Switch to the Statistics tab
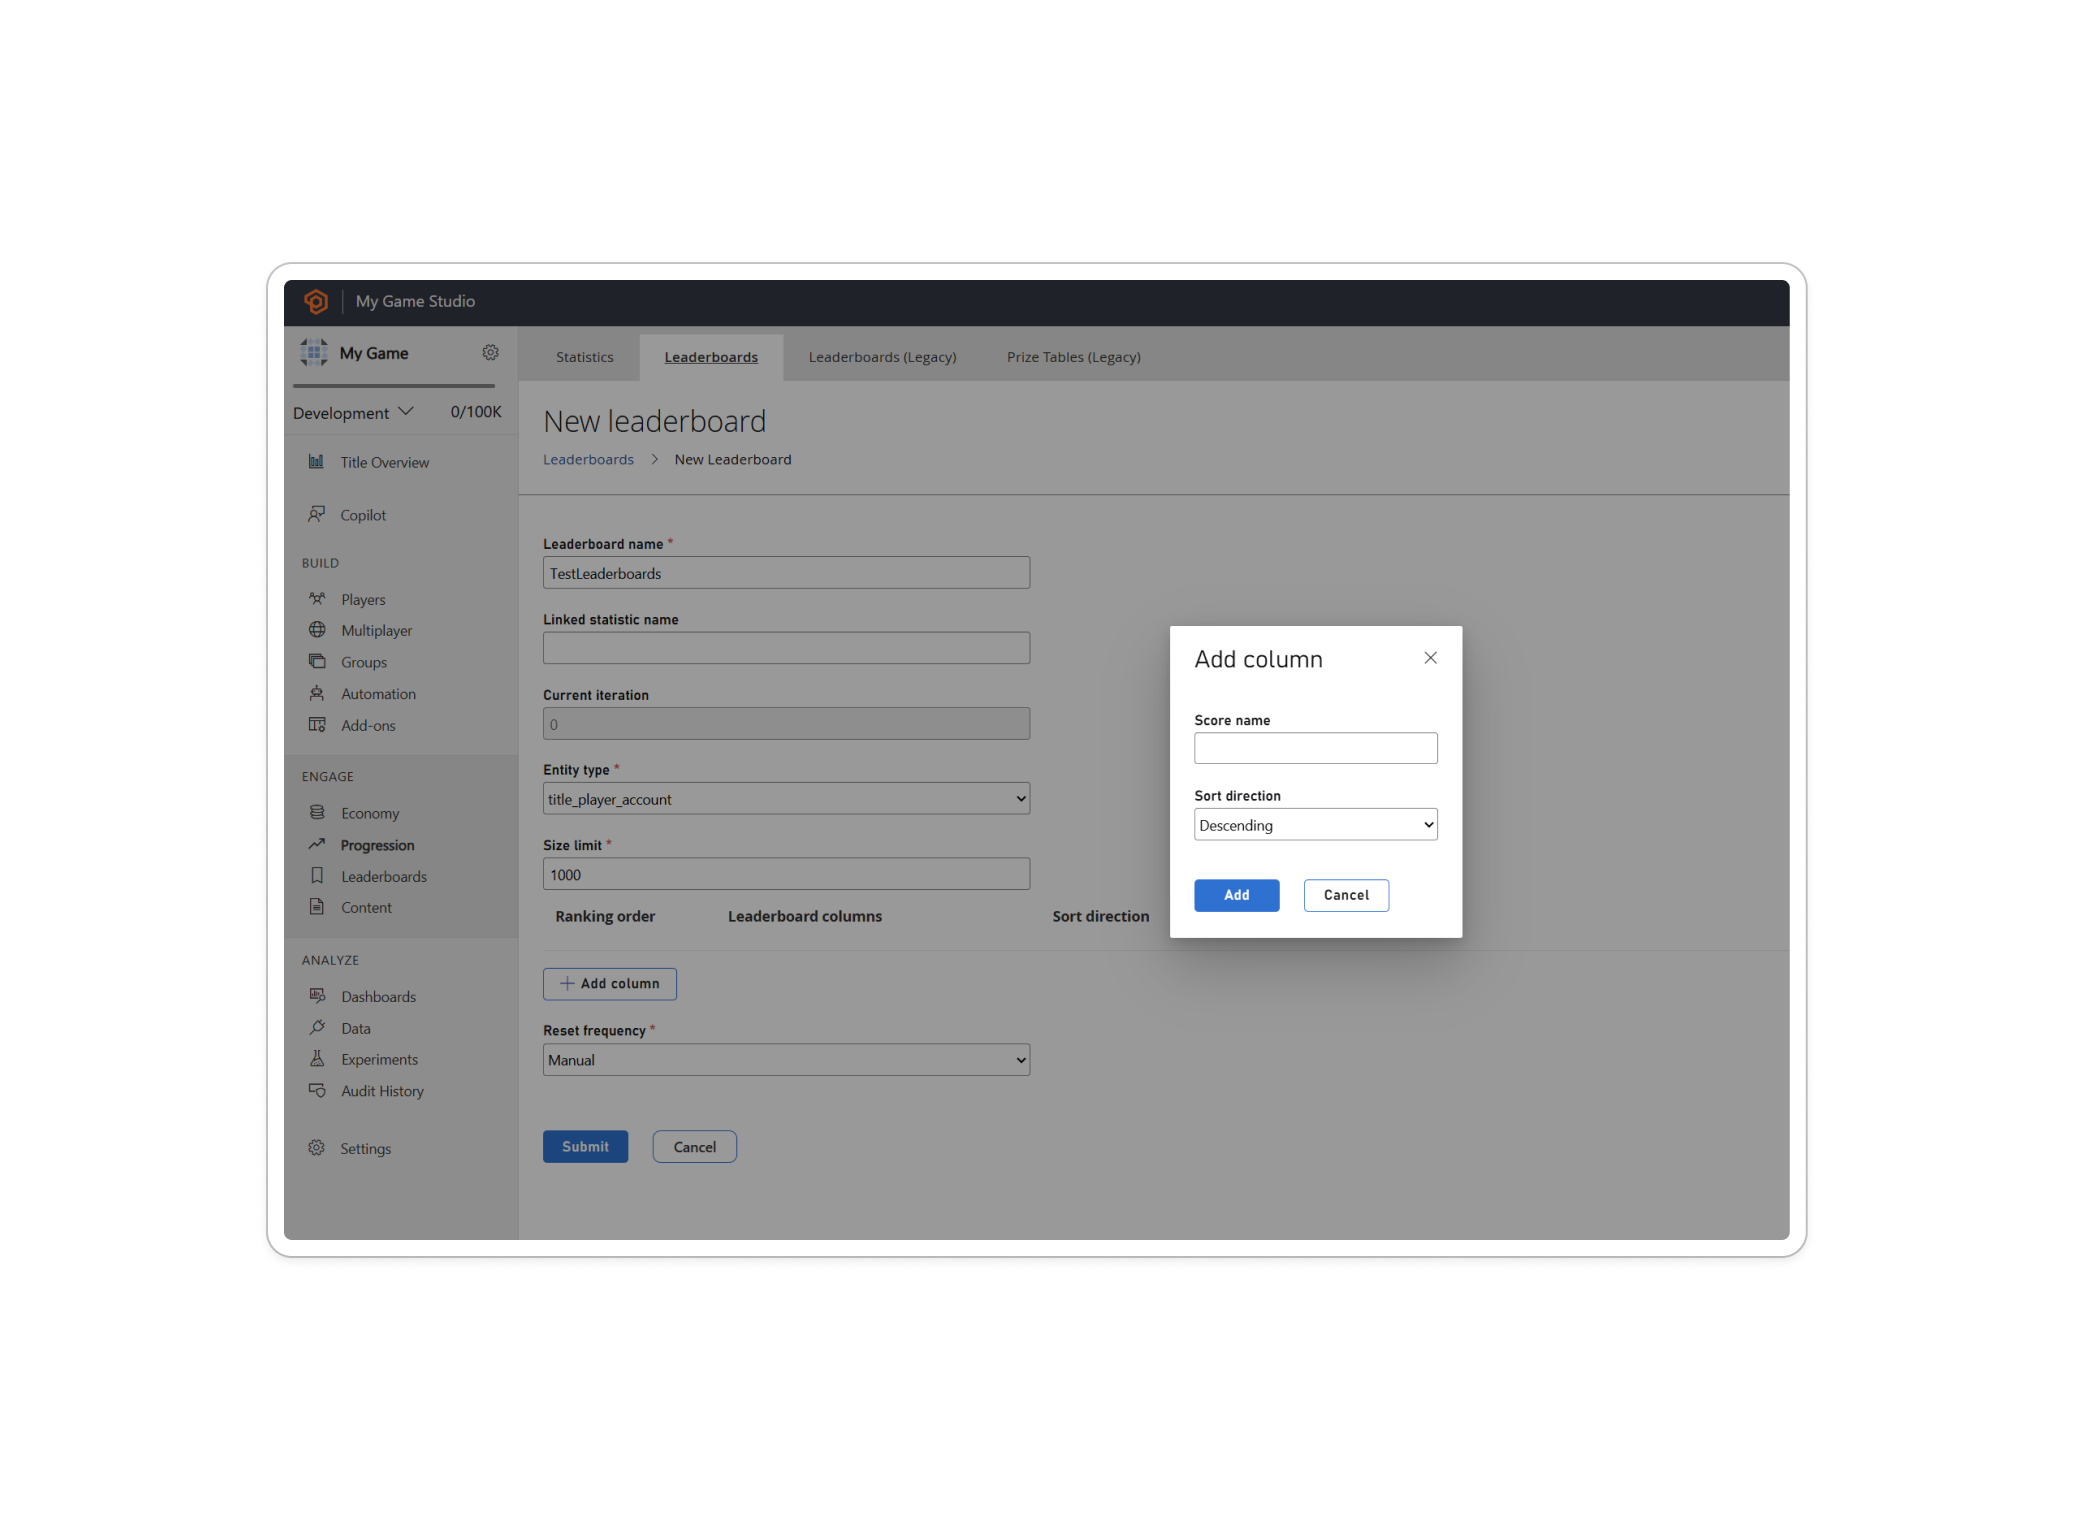This screenshot has height=1528, width=2074. [585, 356]
